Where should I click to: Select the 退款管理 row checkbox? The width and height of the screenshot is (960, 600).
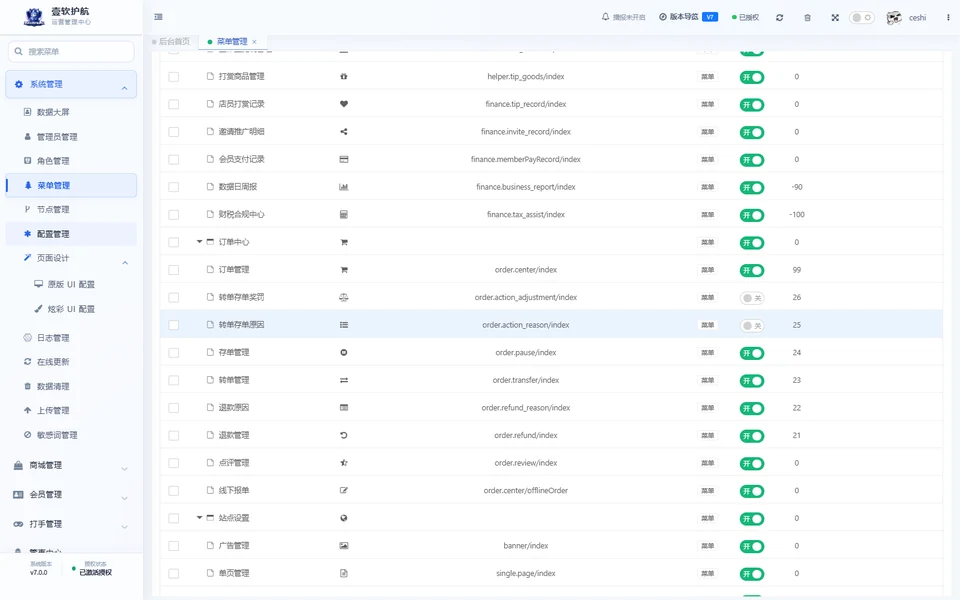pyautogui.click(x=174, y=435)
